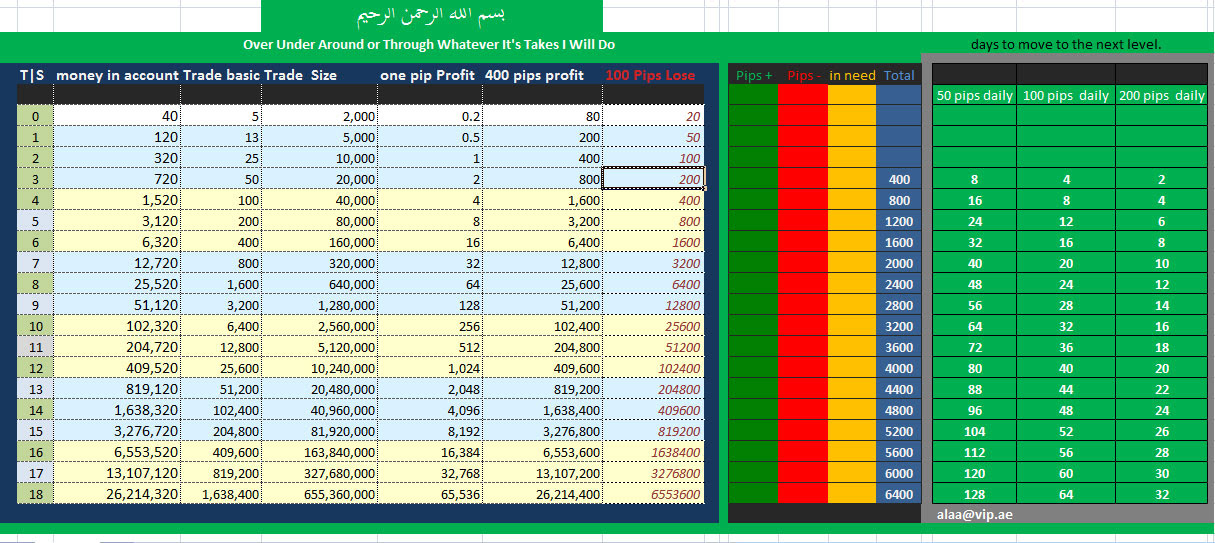Select Trade Size value '327,680,000'
Image resolution: width=1215 pixels, height=543 pixels.
320,473
